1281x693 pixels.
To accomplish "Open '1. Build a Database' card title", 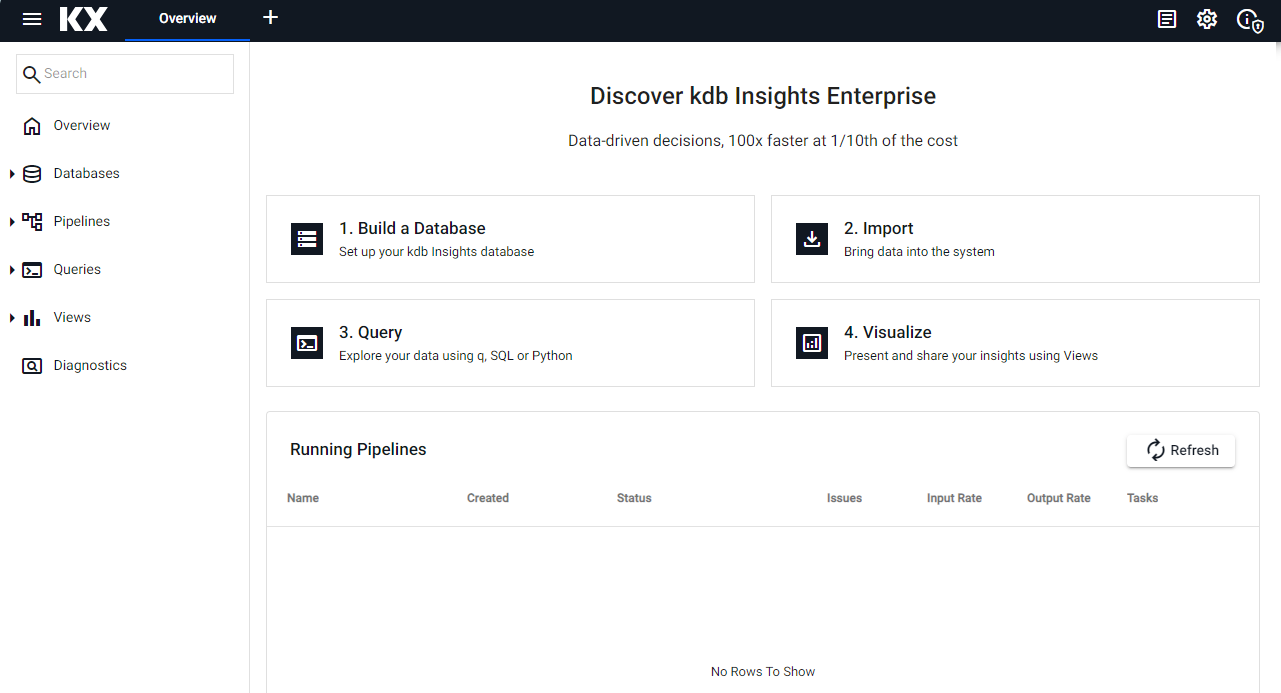I will 412,228.
